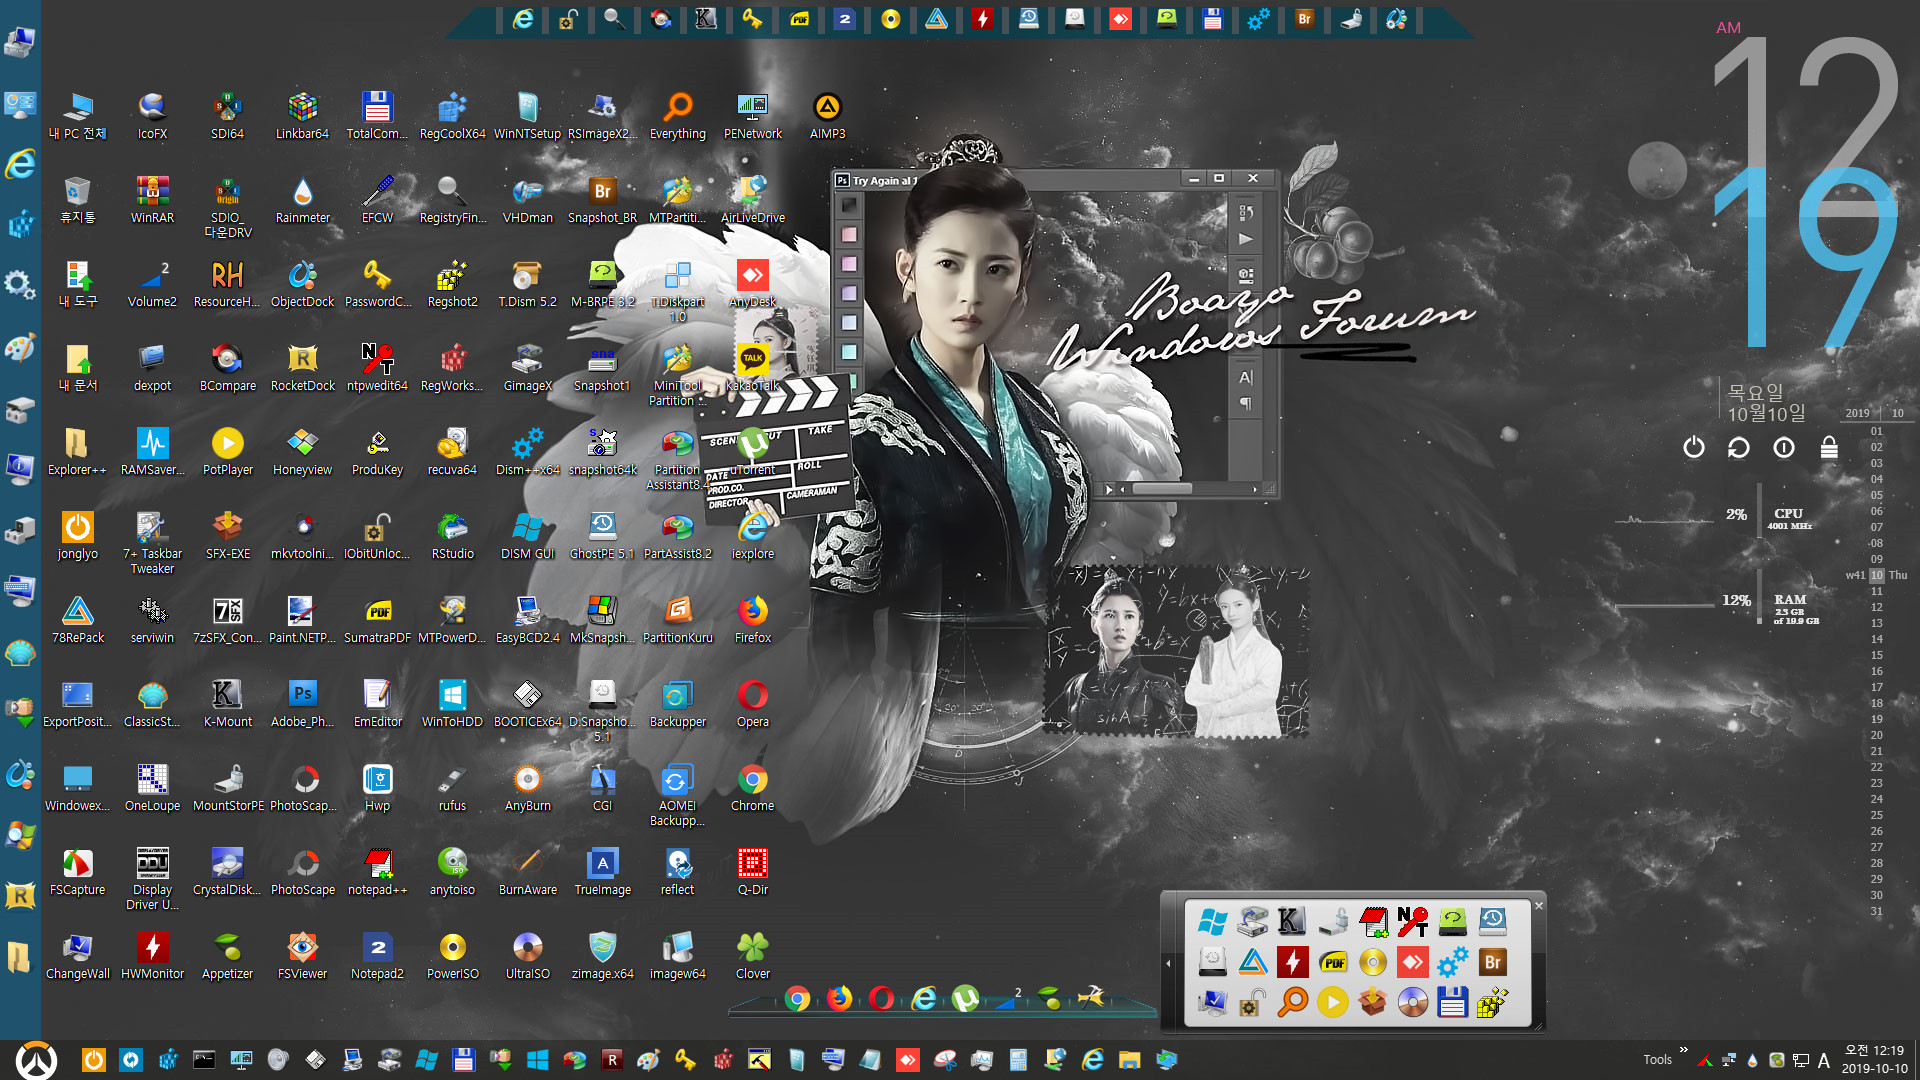
Task: Open CrystalDisk desktop shortcut
Action: point(227,871)
